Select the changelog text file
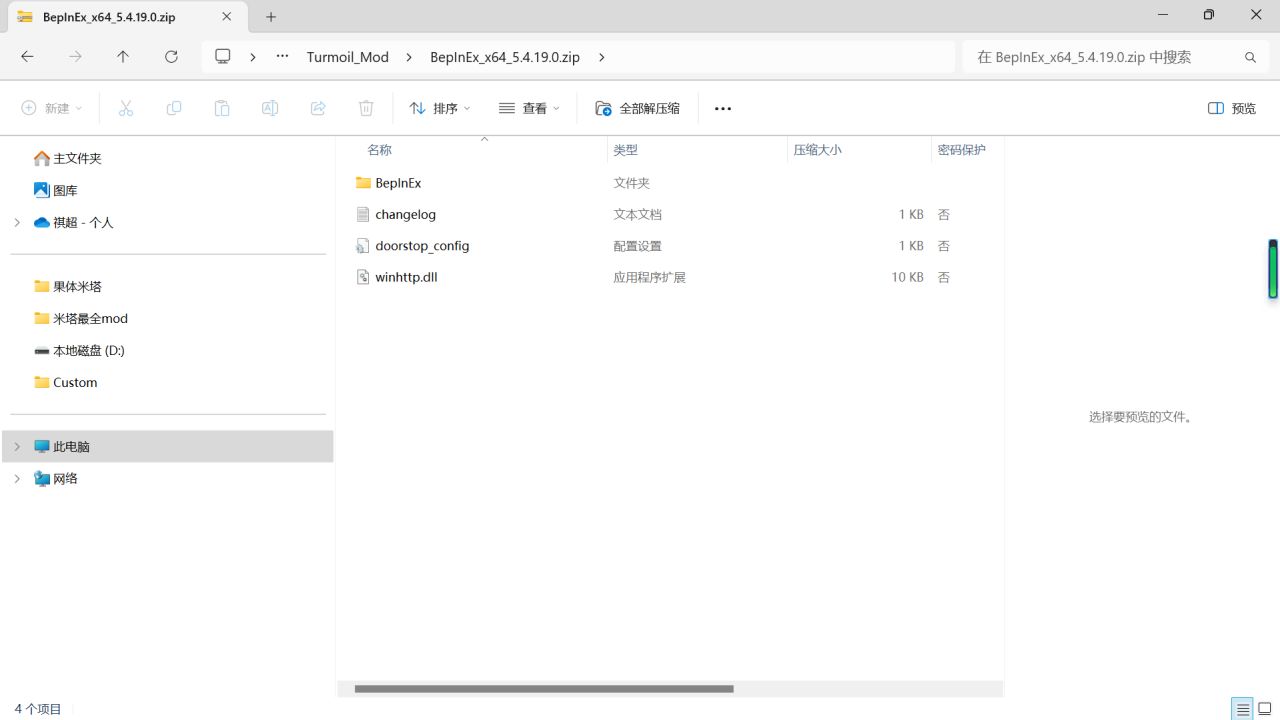This screenshot has width=1280, height=720. pyautogui.click(x=668, y=214)
